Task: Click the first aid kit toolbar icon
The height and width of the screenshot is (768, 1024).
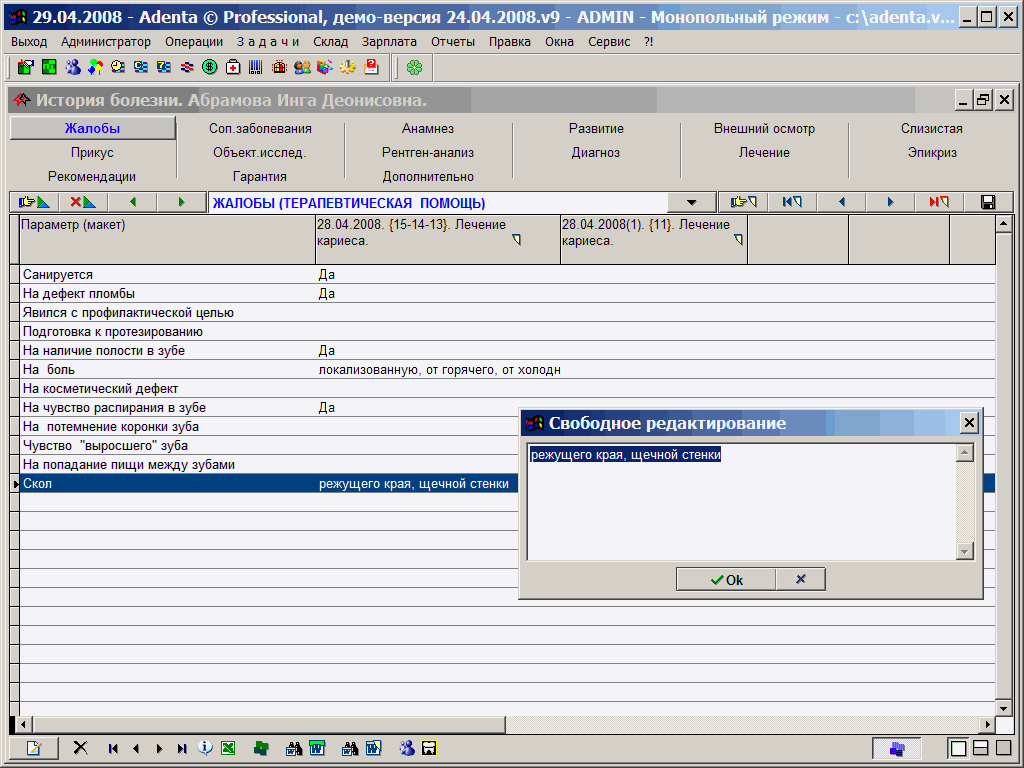Action: pos(233,67)
